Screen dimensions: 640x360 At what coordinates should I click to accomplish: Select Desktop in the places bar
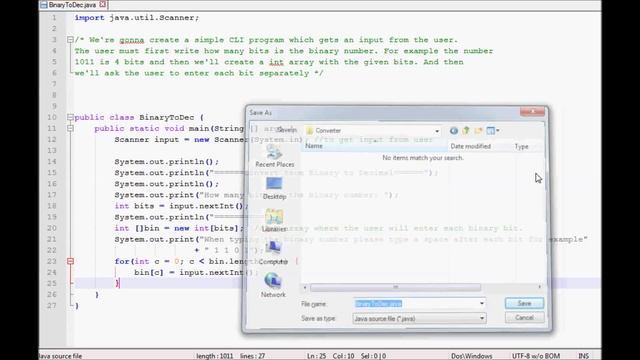(x=274, y=189)
